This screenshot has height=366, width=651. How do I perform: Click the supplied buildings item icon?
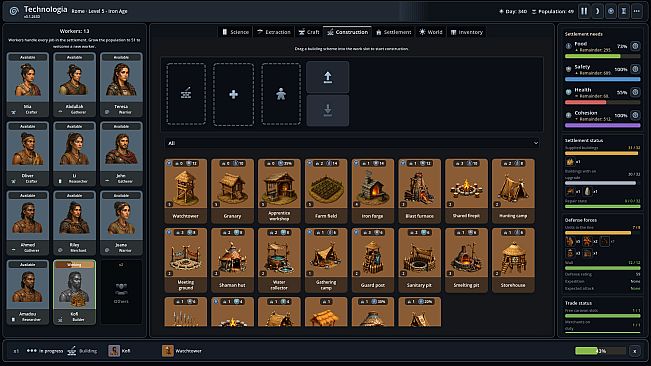570,162
